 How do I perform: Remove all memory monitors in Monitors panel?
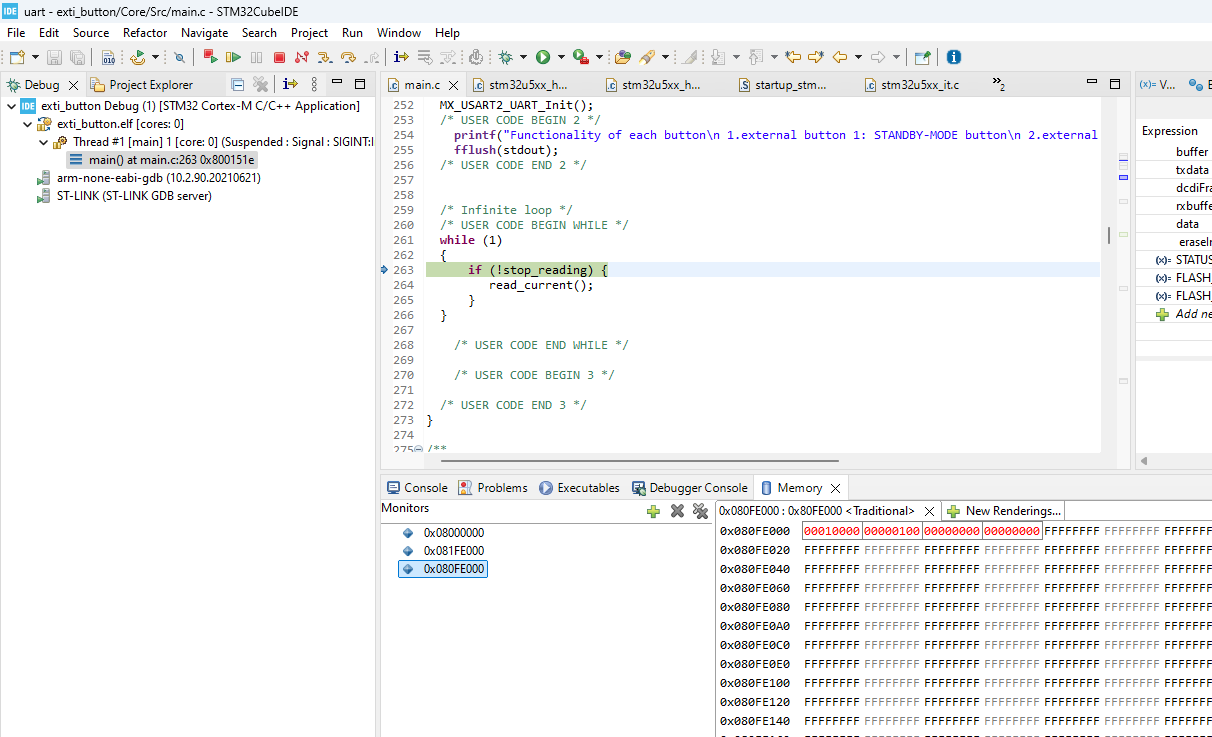700,511
